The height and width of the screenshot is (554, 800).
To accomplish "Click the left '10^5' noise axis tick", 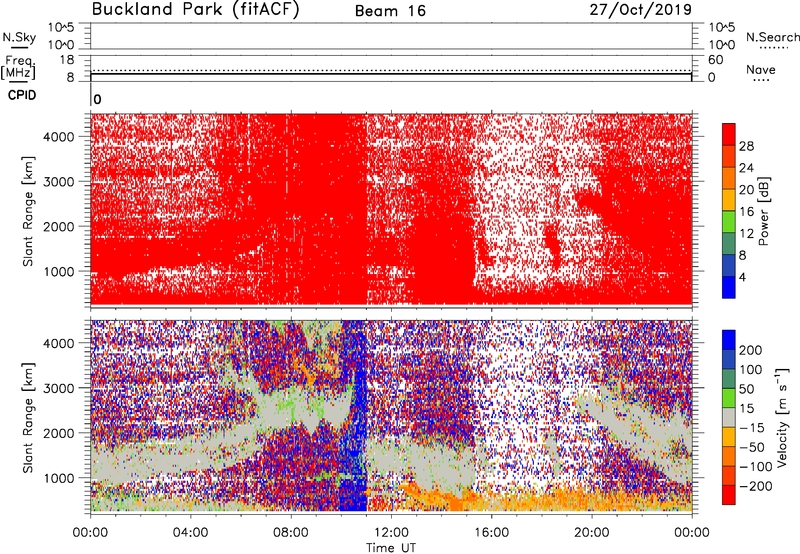I will tap(61, 27).
